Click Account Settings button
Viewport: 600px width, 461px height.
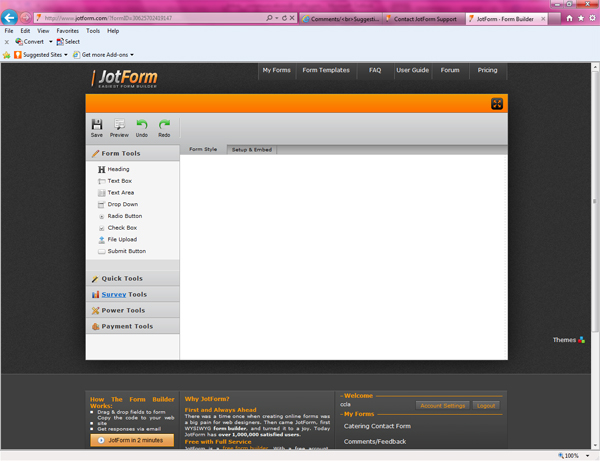pos(443,406)
